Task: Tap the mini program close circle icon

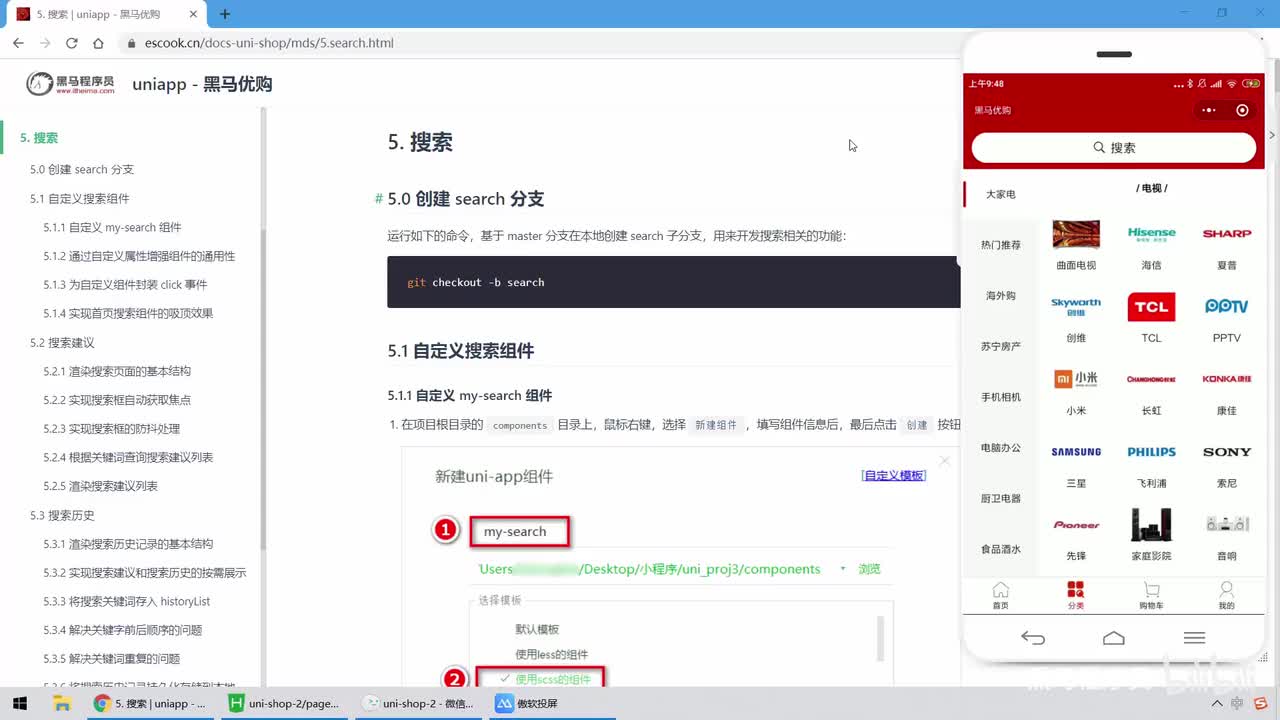Action: (1242, 110)
